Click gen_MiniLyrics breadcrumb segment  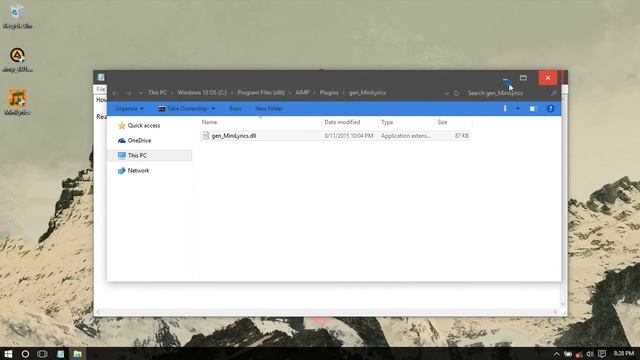[x=367, y=93]
